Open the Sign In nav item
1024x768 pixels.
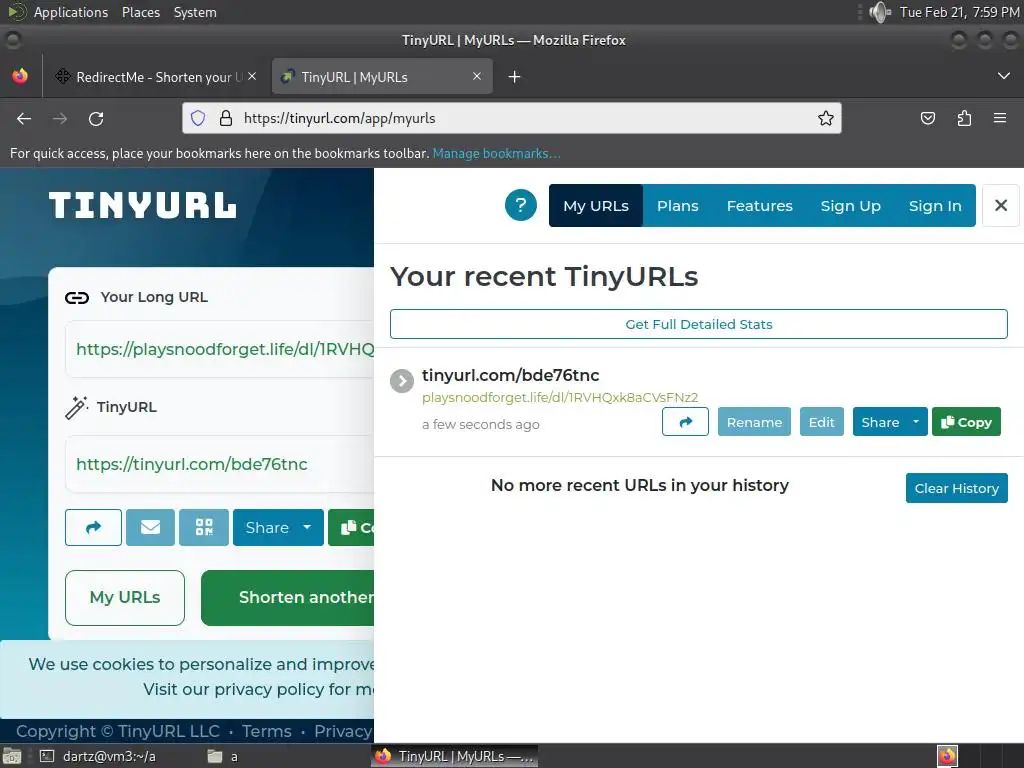click(935, 205)
